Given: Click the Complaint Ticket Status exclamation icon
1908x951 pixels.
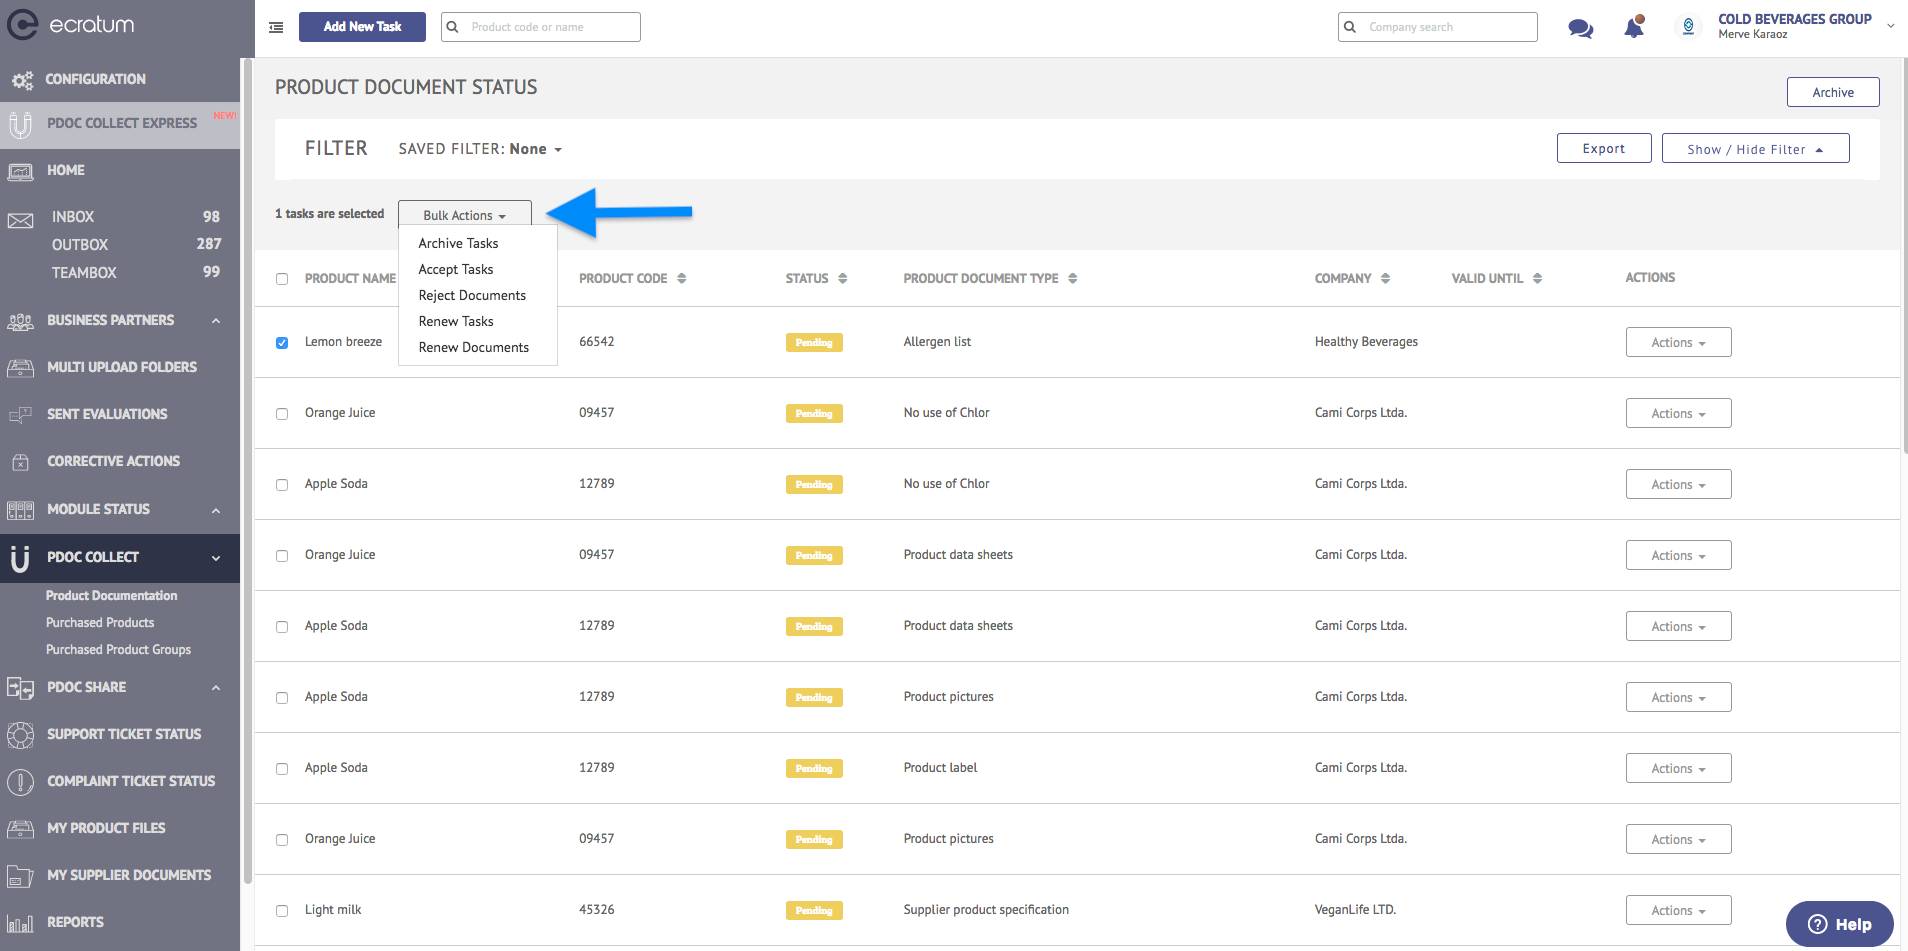Looking at the screenshot, I should 20,782.
